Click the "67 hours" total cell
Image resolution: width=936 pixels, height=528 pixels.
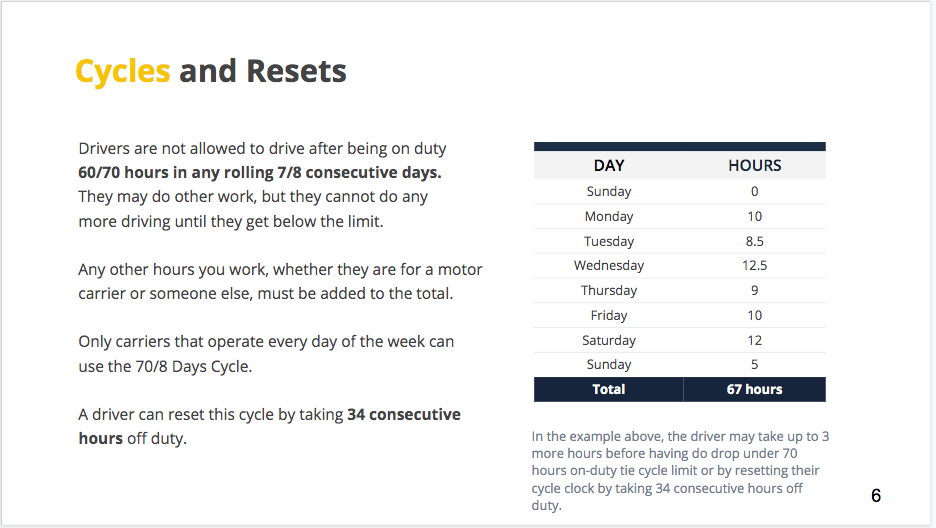[x=754, y=389]
